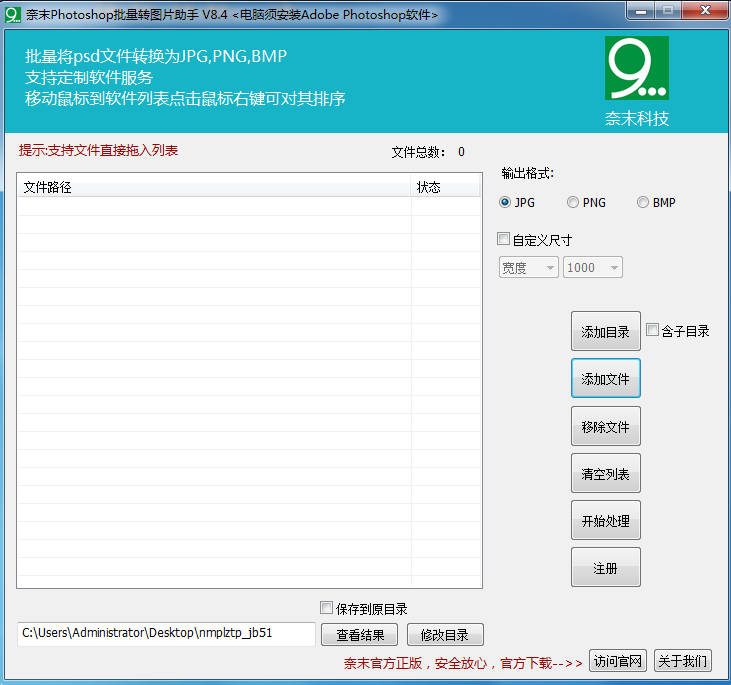
Task: Visit the official site via 访问官网
Action: click(618, 661)
